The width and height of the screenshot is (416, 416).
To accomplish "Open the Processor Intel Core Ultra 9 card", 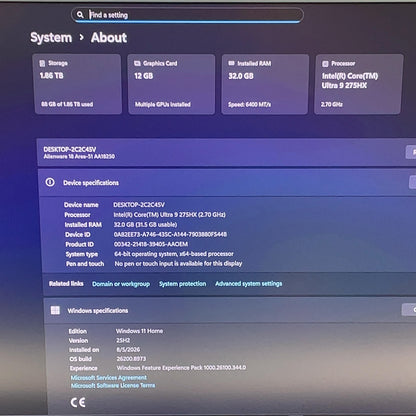I will point(359,84).
